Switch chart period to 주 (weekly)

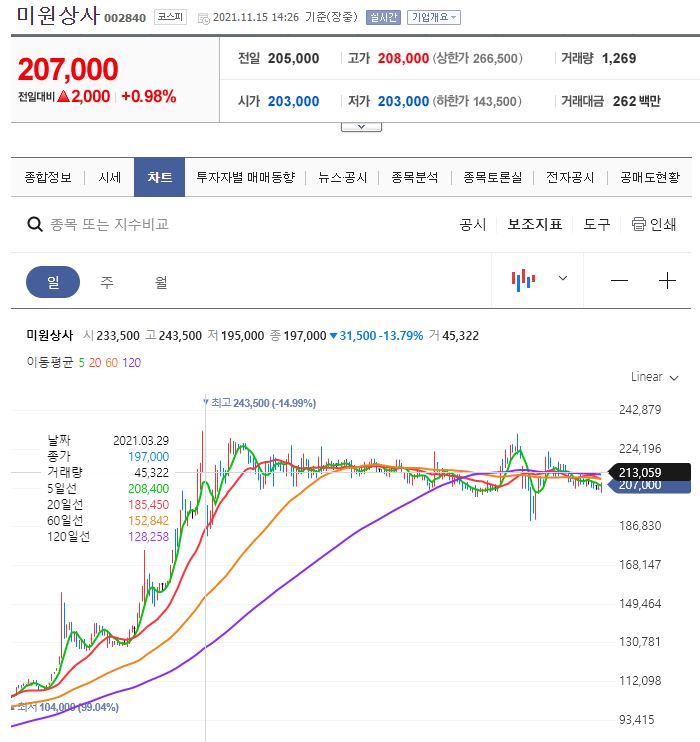click(107, 282)
